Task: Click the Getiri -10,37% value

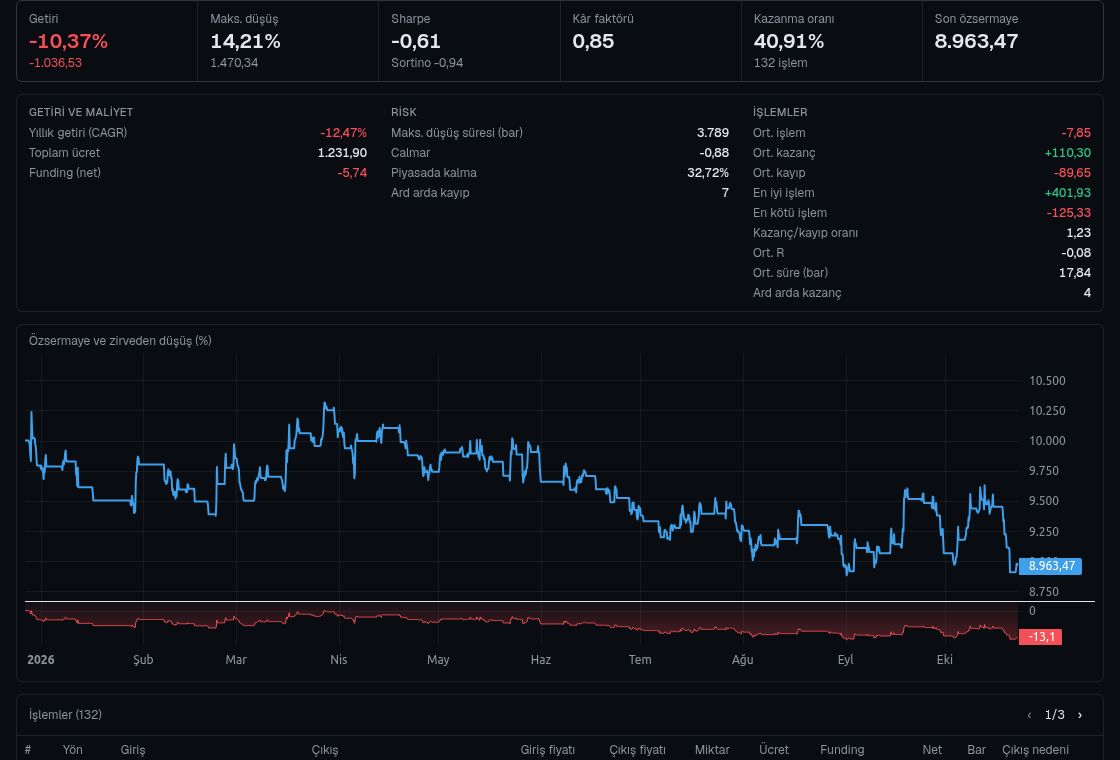Action: tap(68, 41)
